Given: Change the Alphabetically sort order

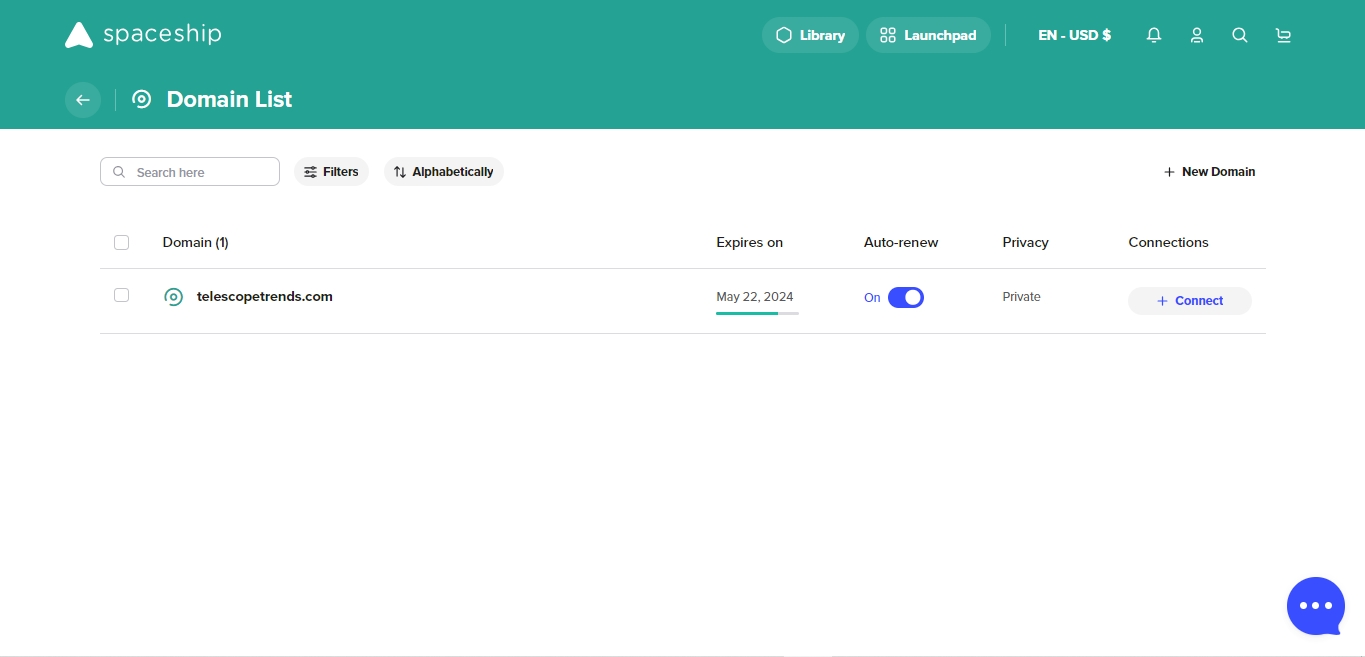Looking at the screenshot, I should pos(444,172).
